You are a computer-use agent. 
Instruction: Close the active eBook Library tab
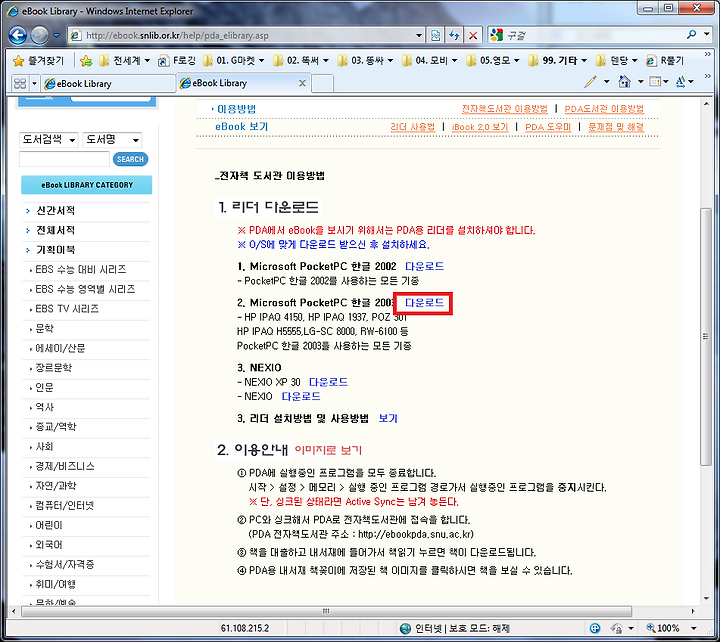click(302, 83)
